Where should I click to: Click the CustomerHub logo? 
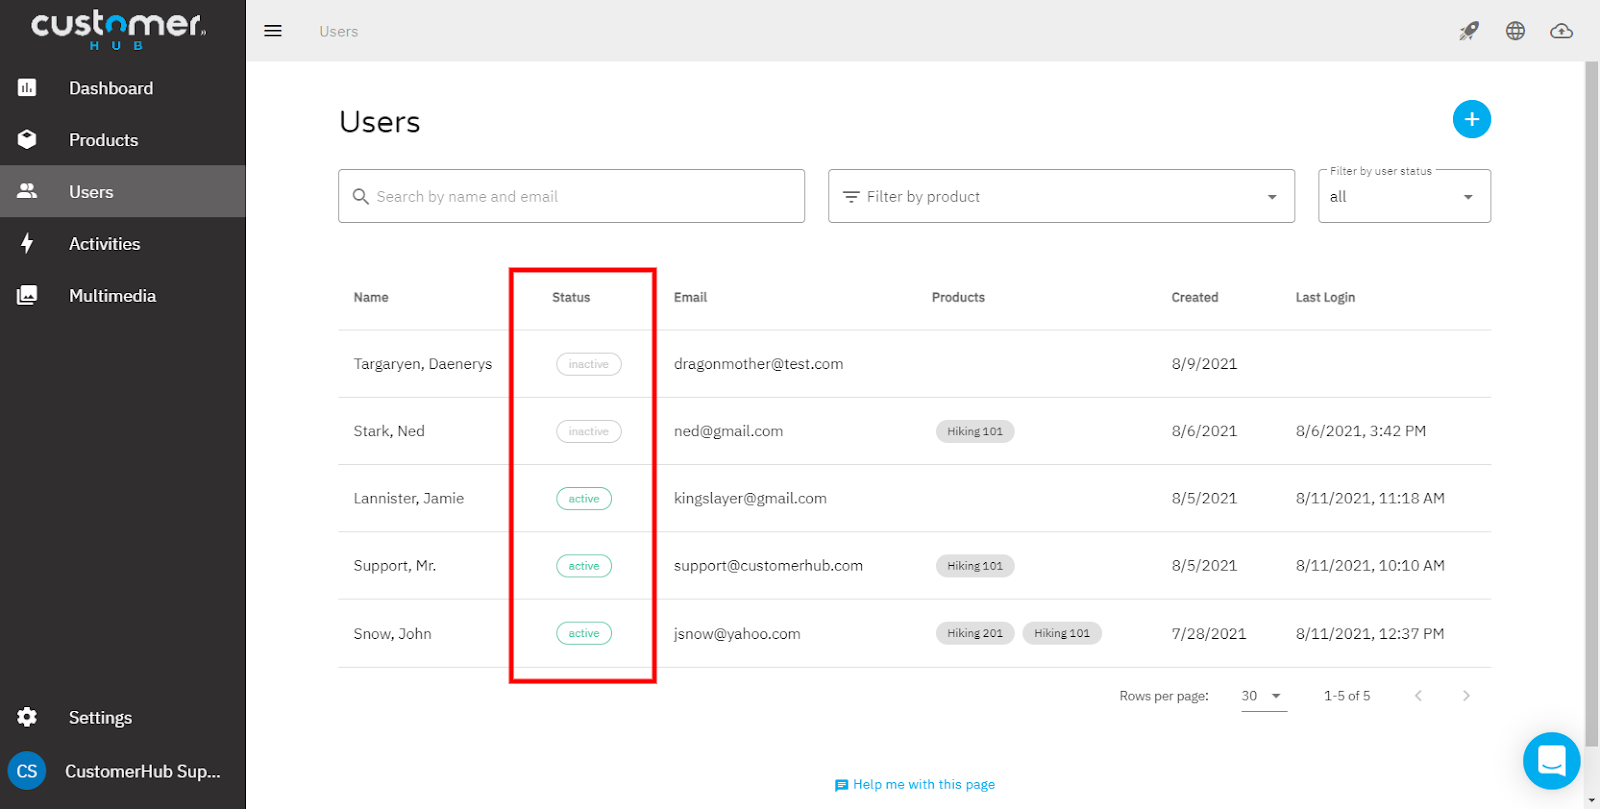(x=118, y=30)
